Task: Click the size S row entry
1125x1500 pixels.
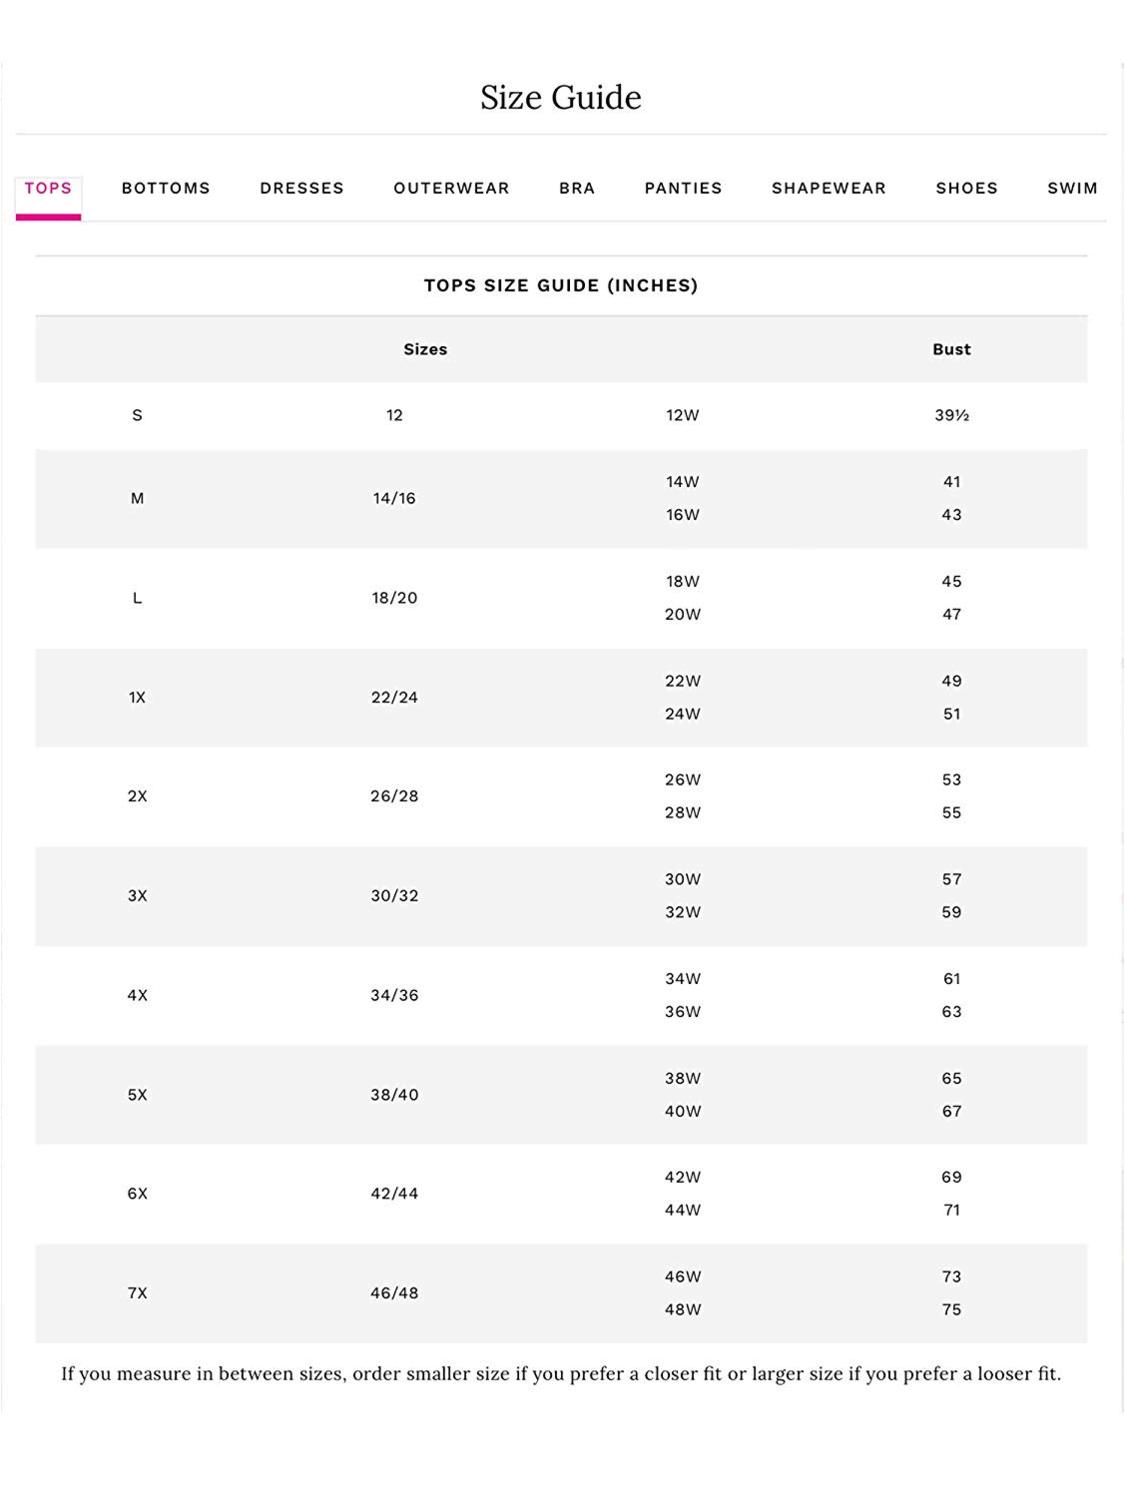Action: [x=138, y=414]
